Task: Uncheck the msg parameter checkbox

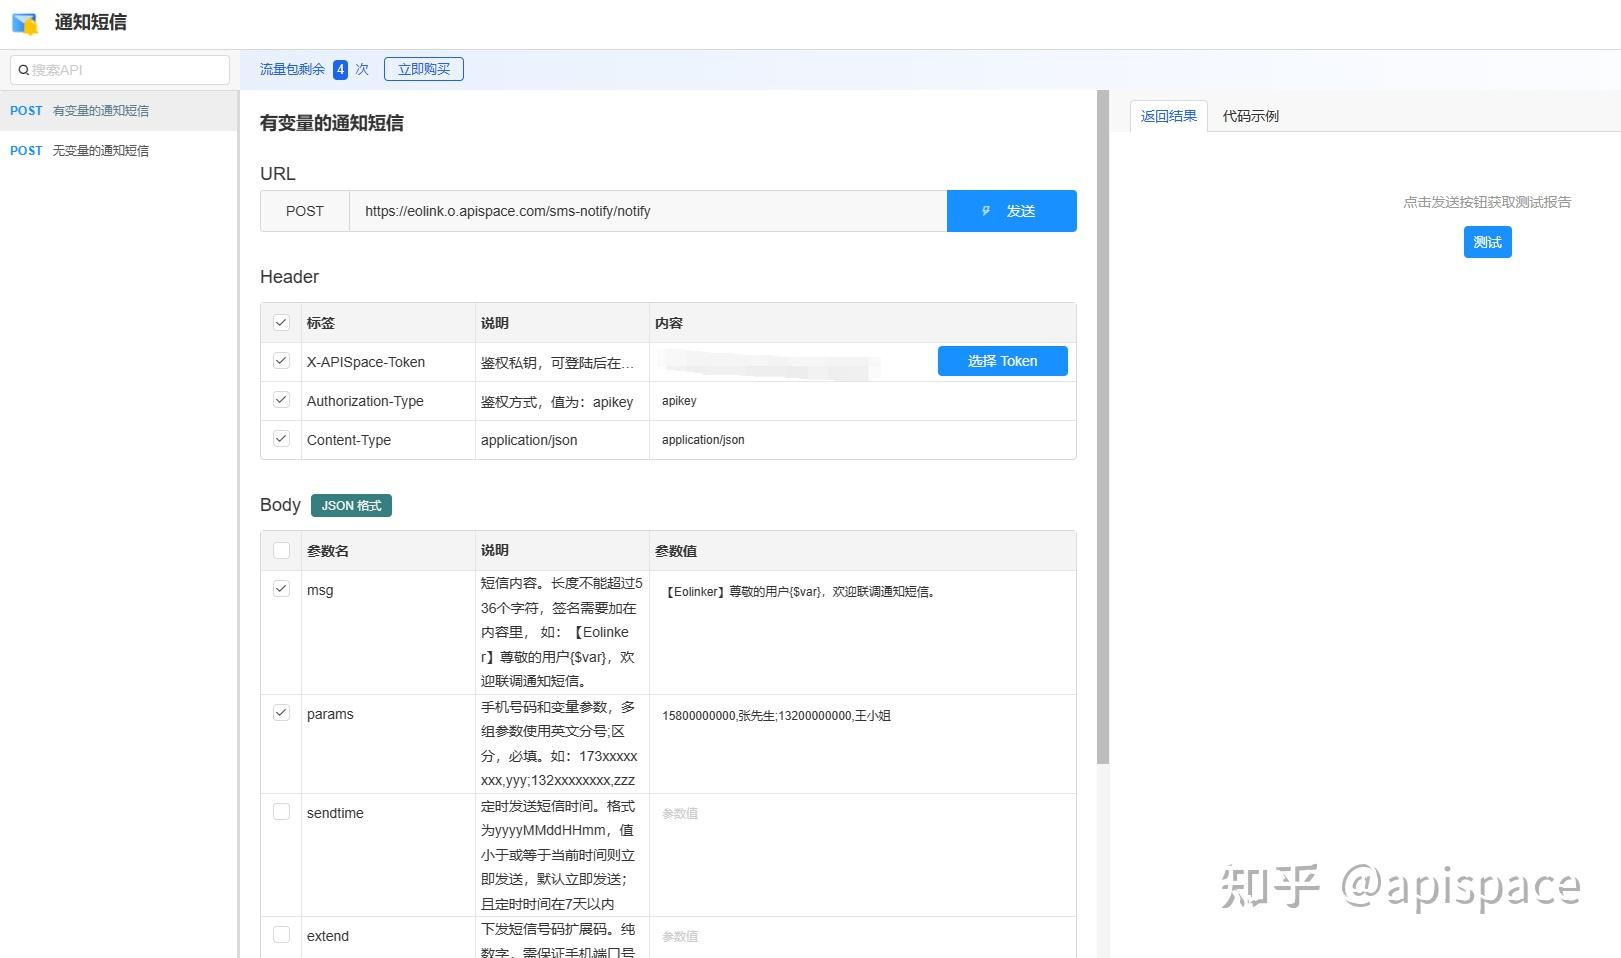Action: (281, 589)
